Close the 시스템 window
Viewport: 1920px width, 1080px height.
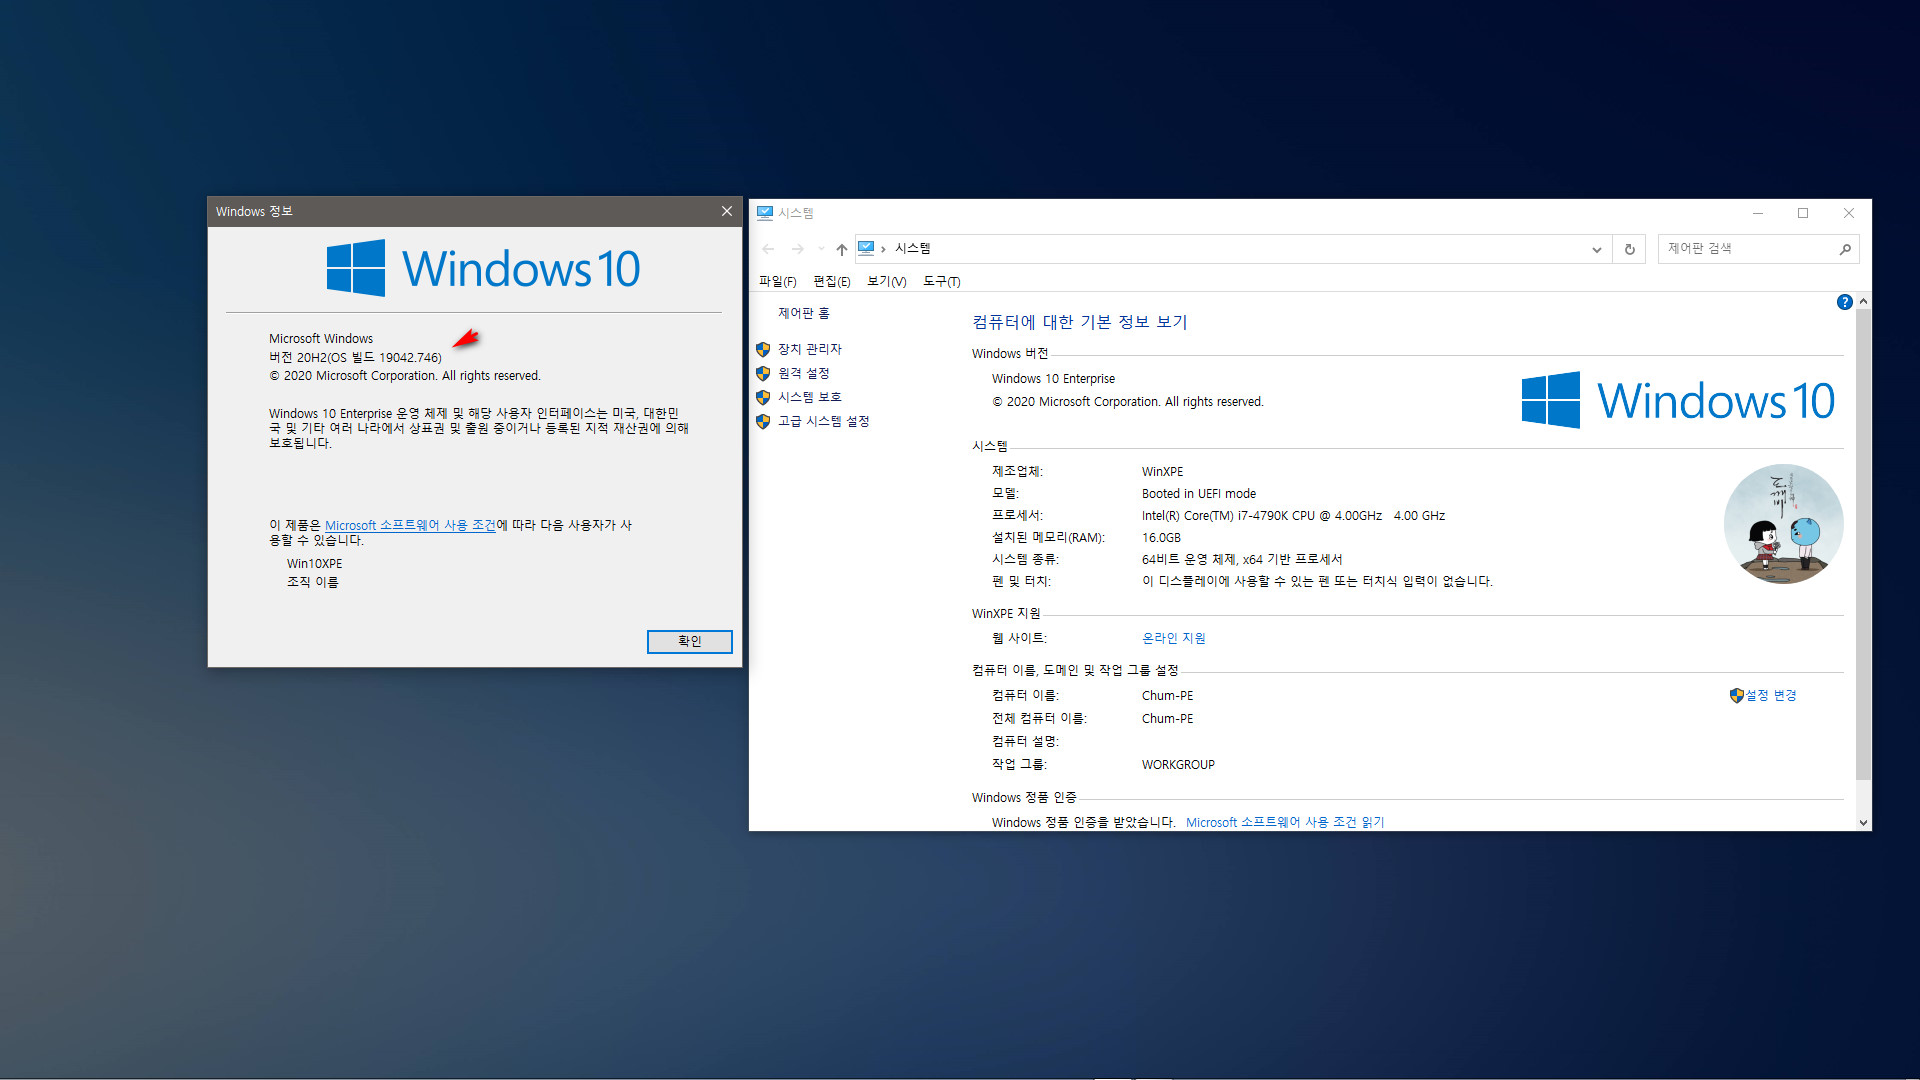[1849, 213]
